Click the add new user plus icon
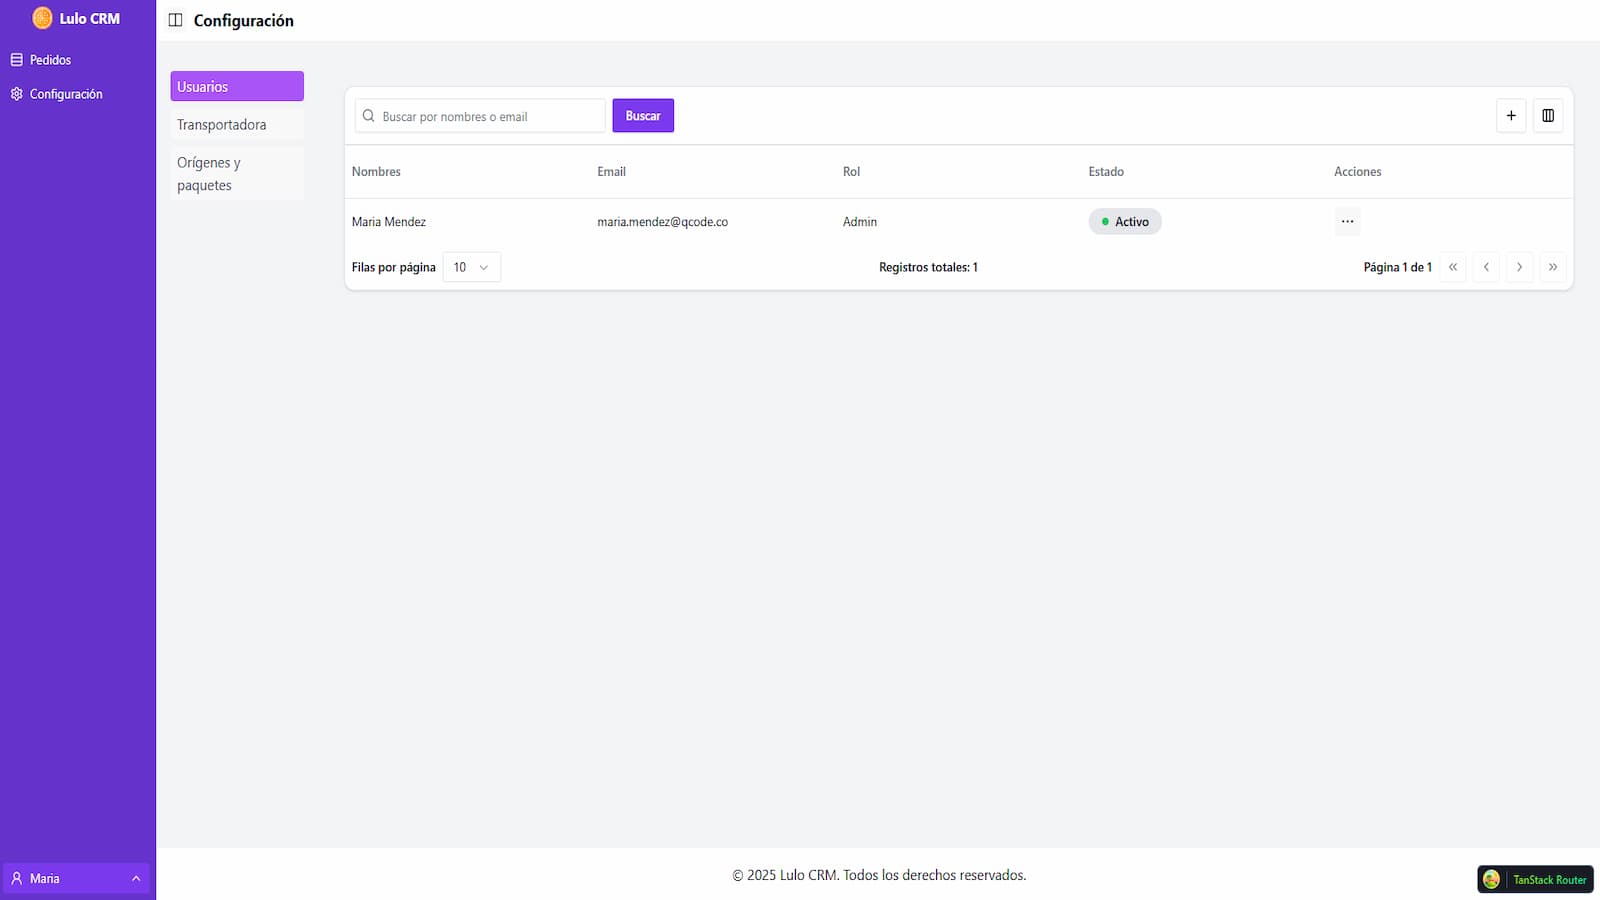1600x900 pixels. tap(1511, 115)
